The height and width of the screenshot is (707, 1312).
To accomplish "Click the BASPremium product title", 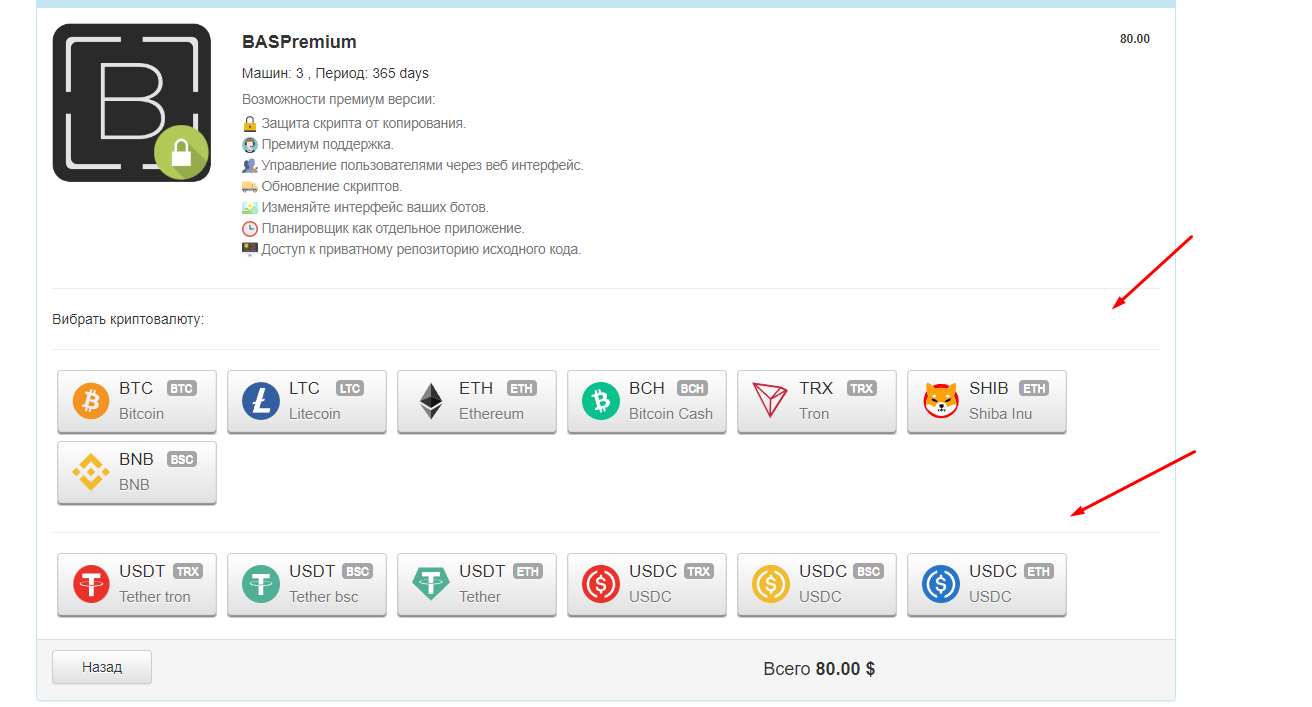I will pos(299,42).
